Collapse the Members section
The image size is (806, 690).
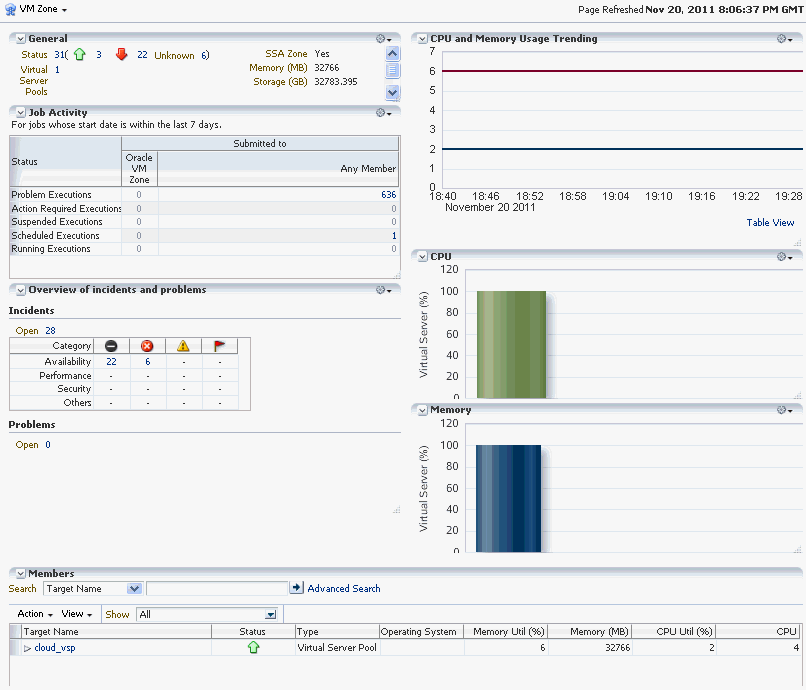21,573
